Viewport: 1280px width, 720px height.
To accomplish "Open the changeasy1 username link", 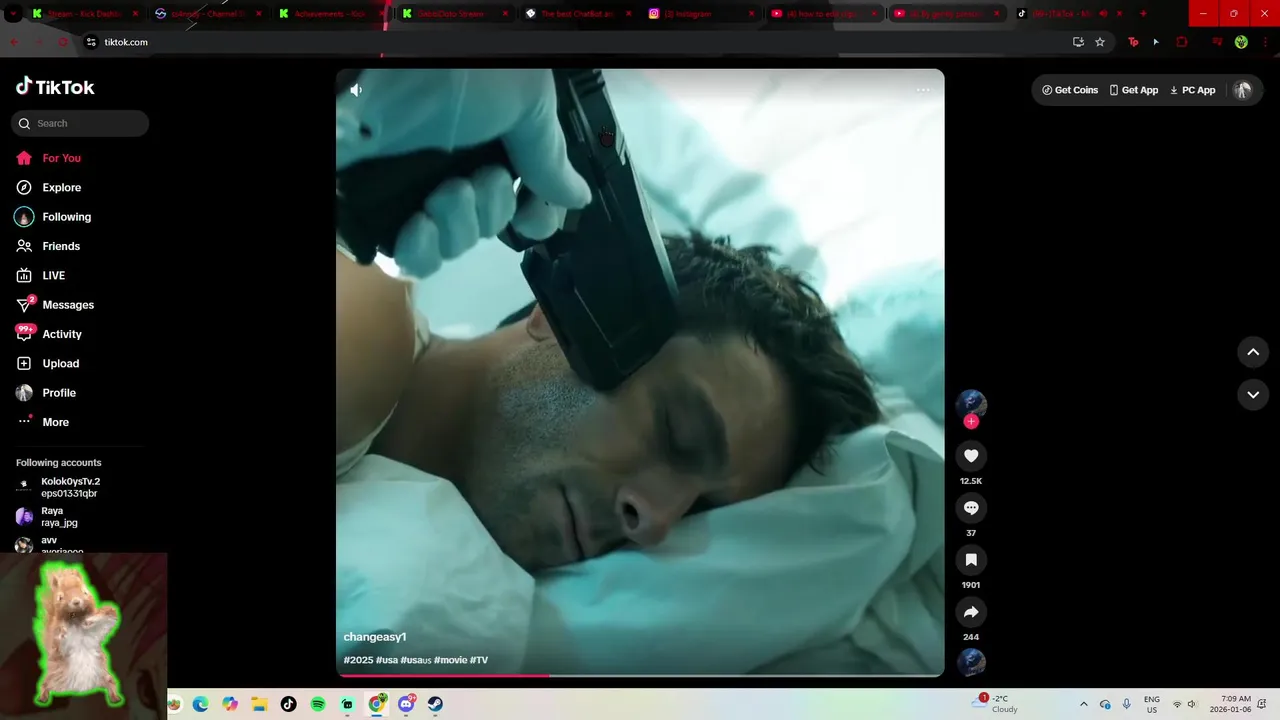I will [375, 637].
